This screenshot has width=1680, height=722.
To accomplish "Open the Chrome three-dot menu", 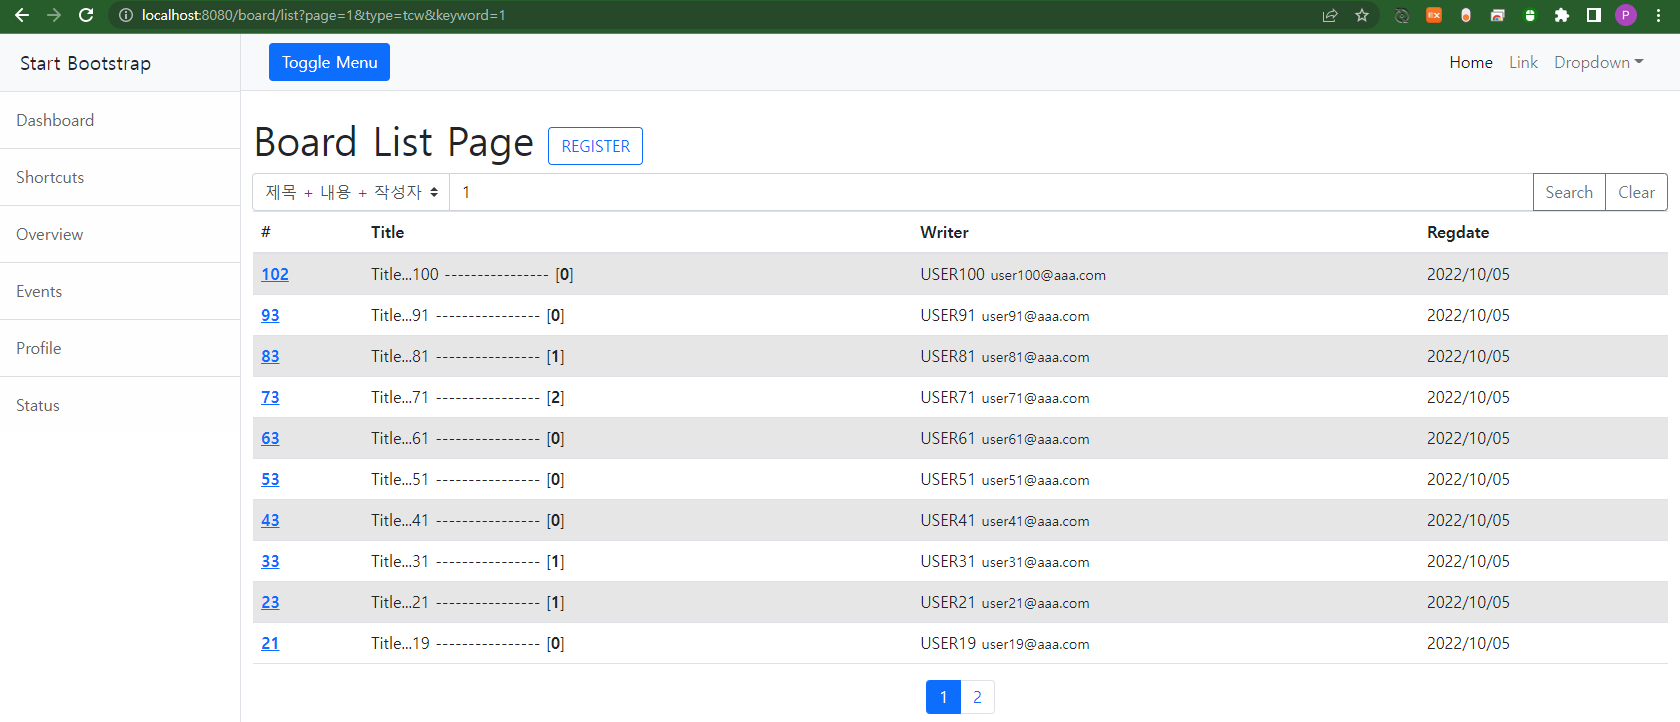I will (1658, 15).
